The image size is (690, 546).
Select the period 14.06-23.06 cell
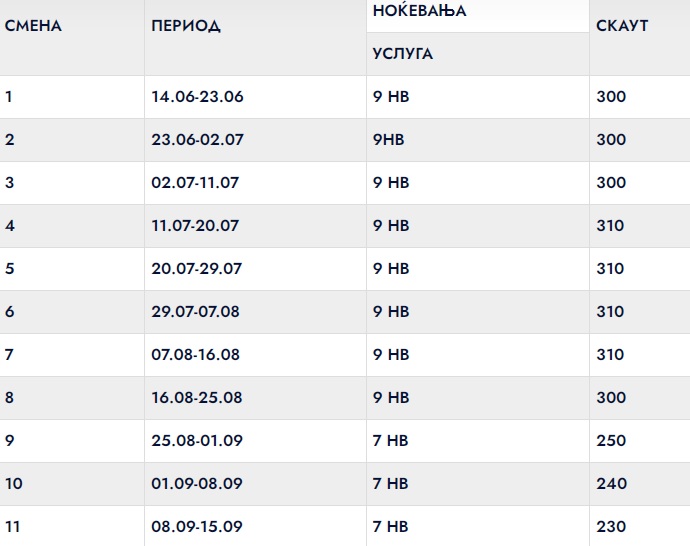(198, 97)
